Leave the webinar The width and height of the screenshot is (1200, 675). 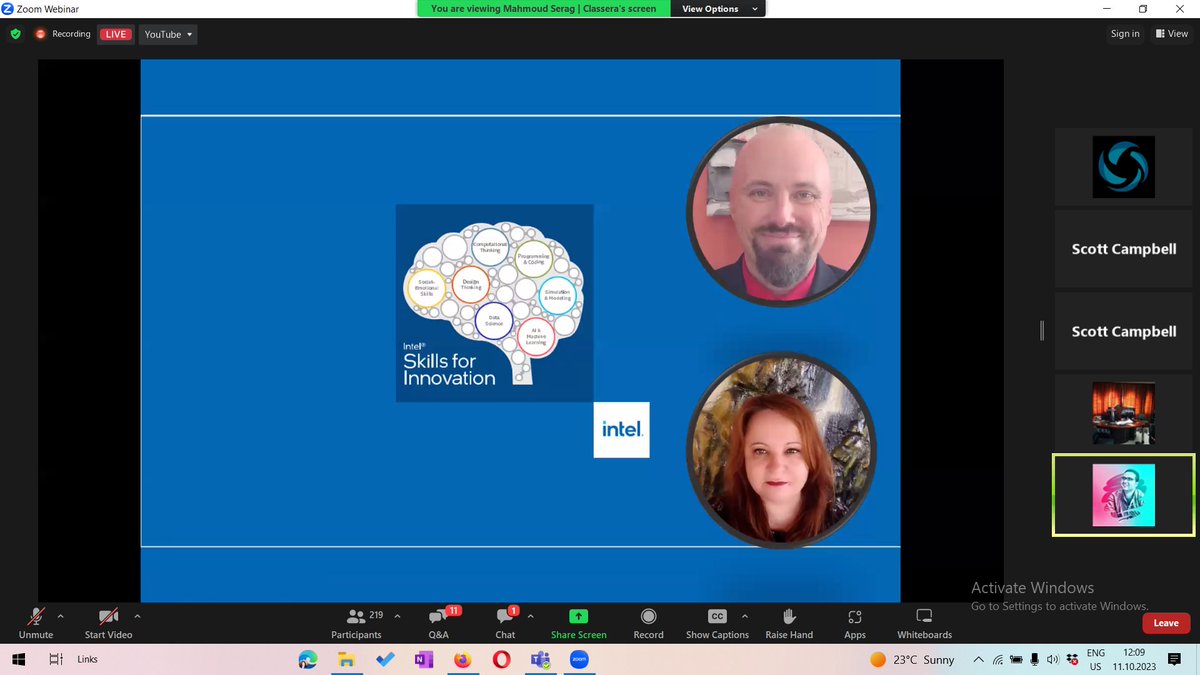[x=1166, y=623]
